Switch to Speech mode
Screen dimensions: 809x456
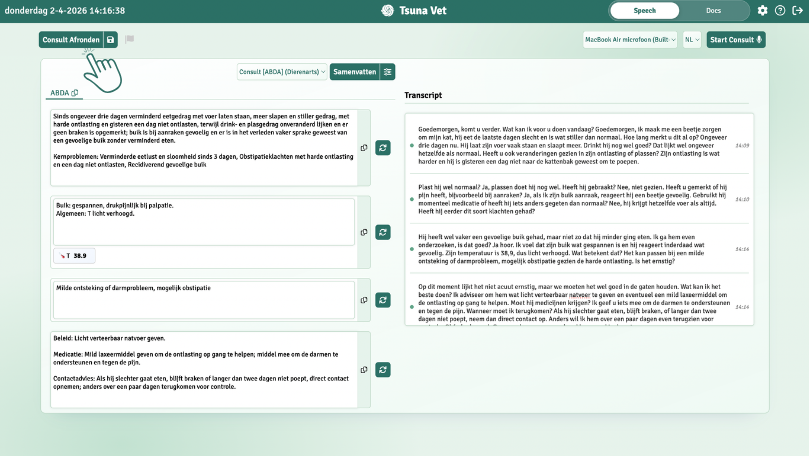tap(645, 11)
